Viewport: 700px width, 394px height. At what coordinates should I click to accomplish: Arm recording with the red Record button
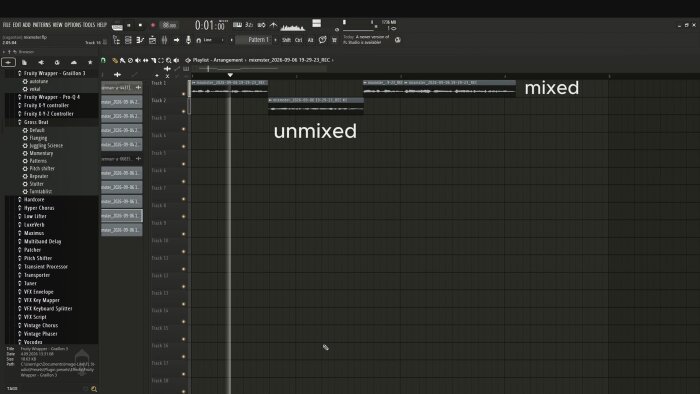coord(153,25)
